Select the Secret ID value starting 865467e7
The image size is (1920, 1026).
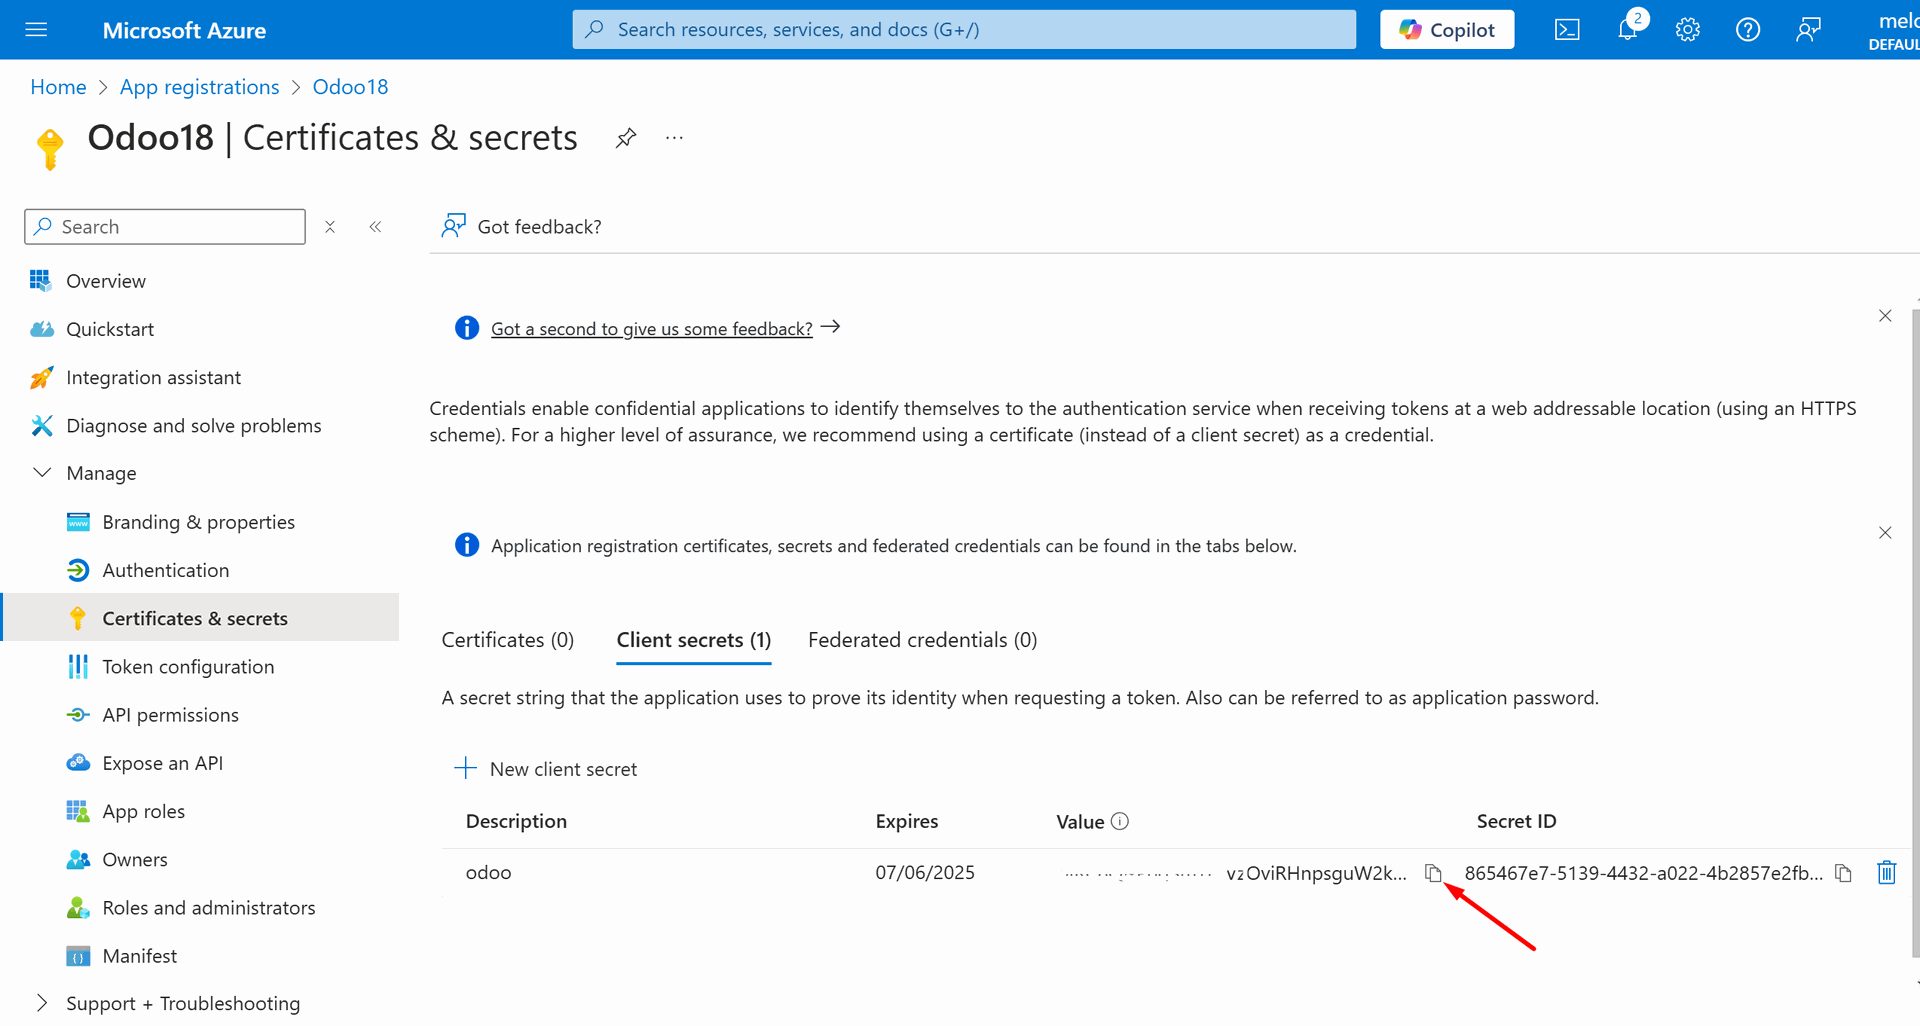(1644, 873)
